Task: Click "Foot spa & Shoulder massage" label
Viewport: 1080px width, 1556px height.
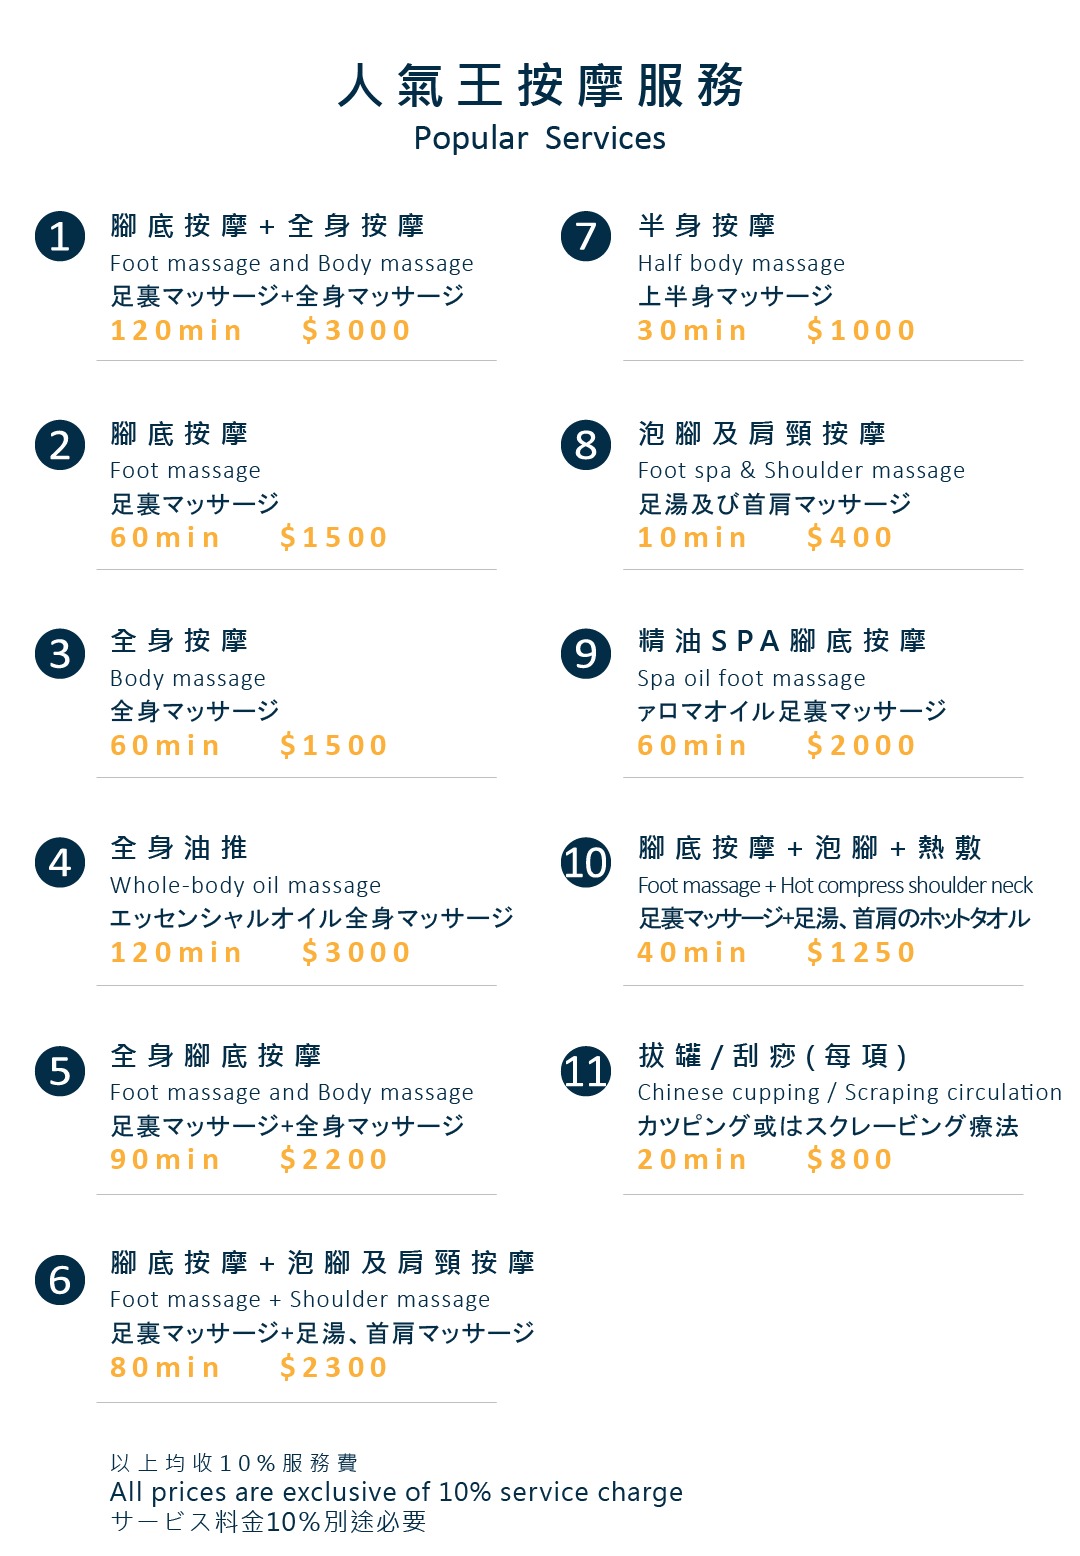Action: (x=801, y=471)
